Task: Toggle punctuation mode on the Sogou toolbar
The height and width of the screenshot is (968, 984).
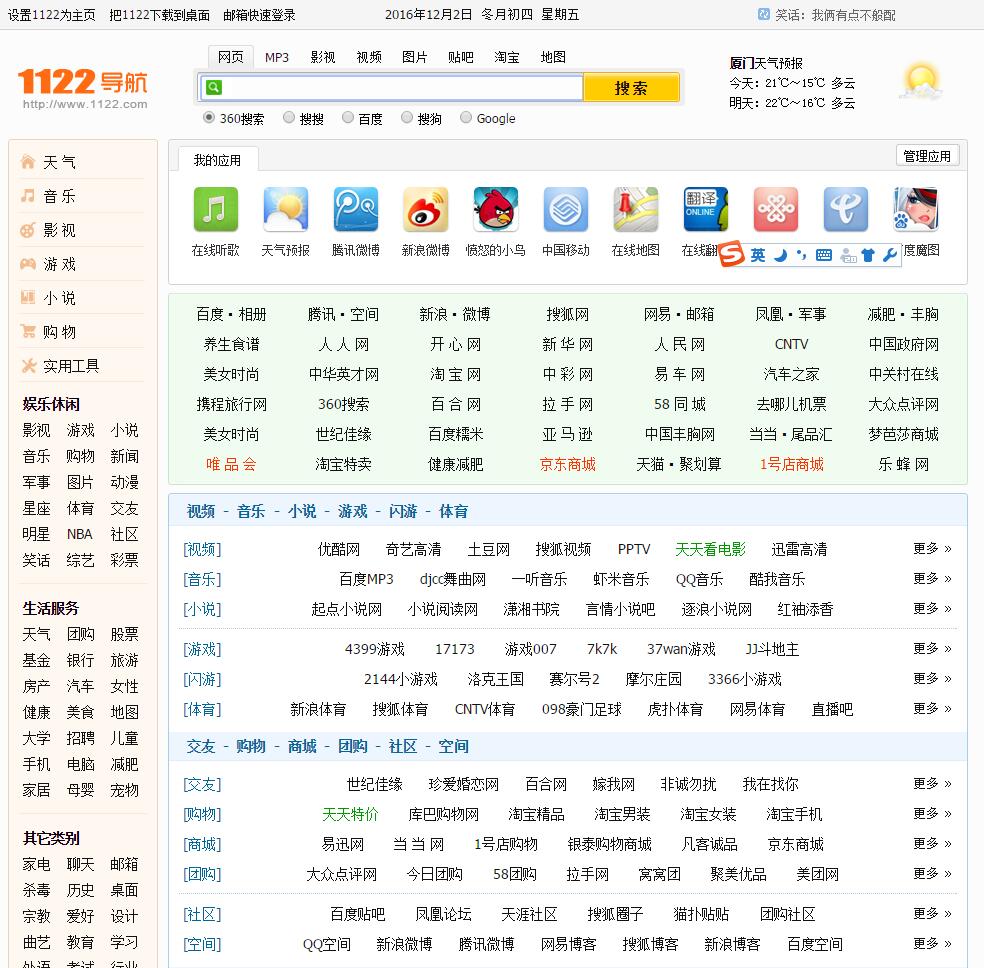Action: point(801,255)
